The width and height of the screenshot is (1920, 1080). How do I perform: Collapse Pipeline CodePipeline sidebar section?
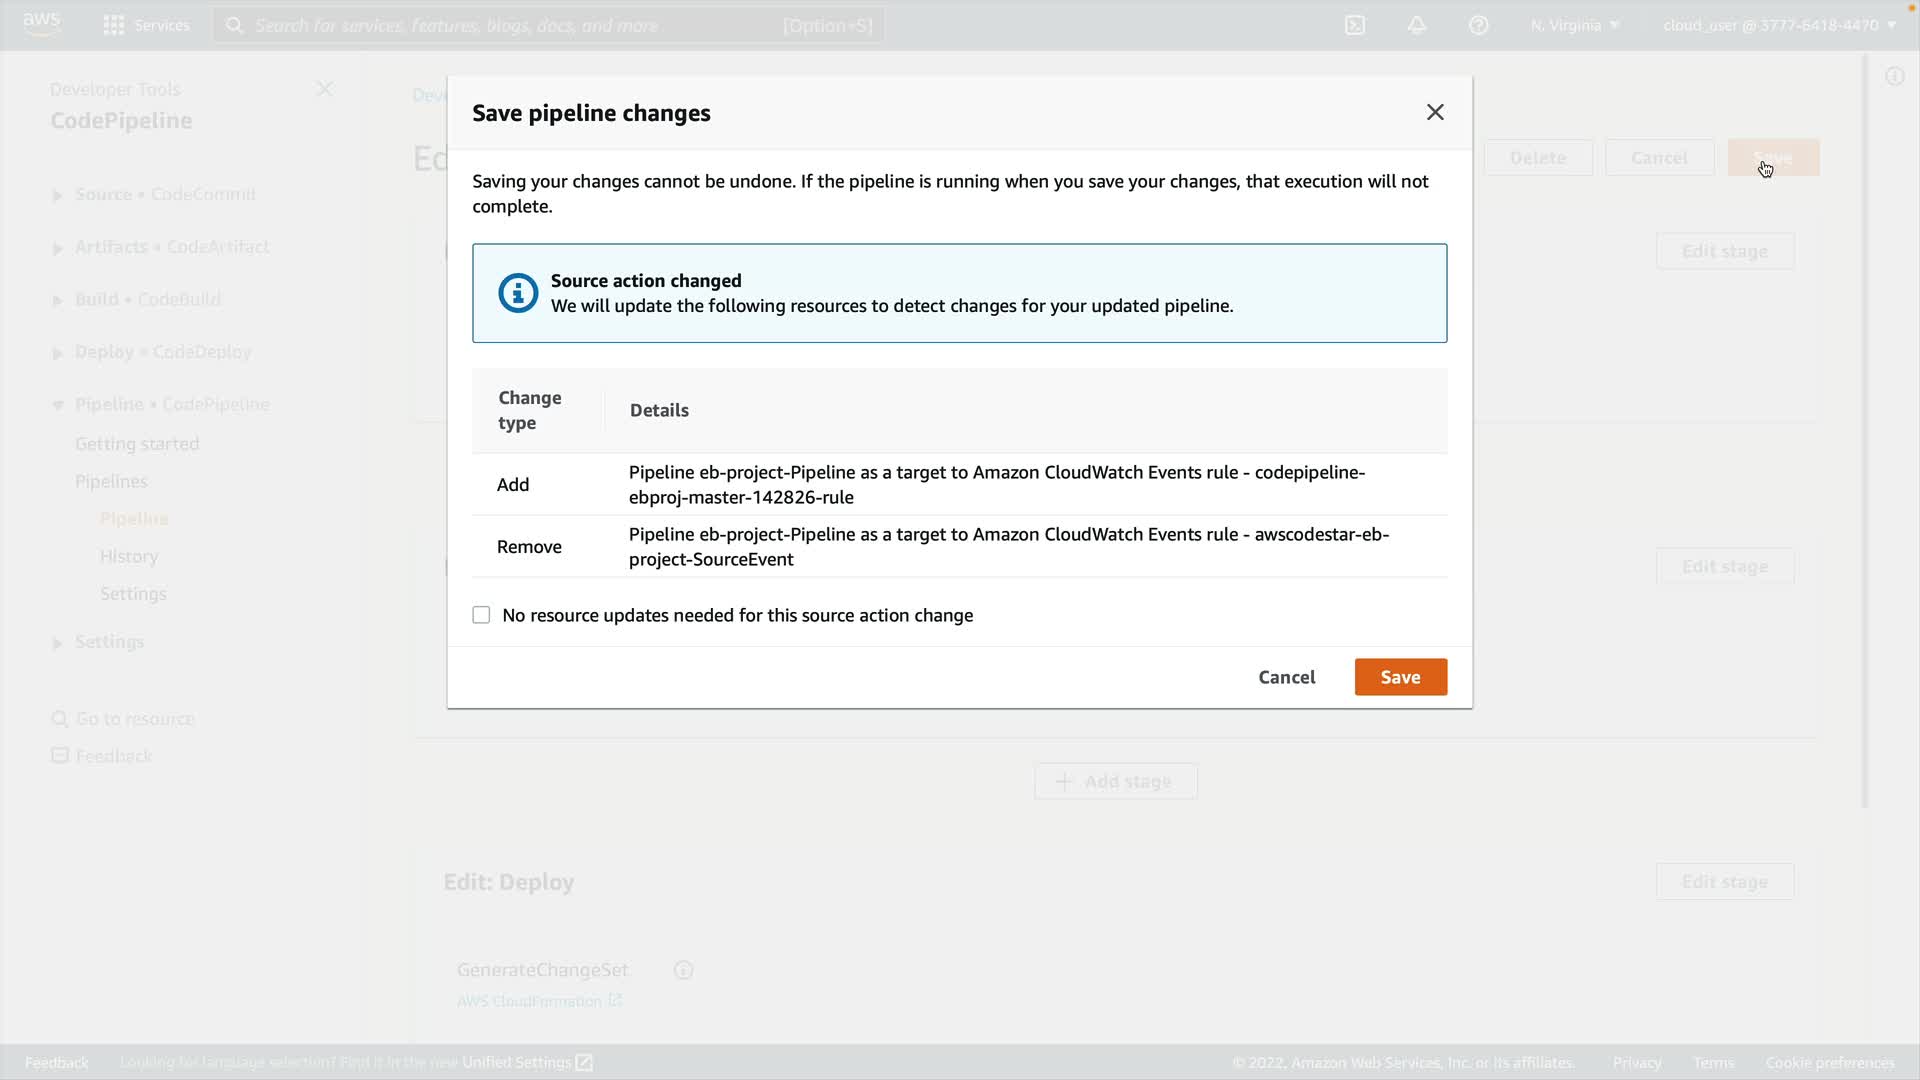(x=58, y=405)
